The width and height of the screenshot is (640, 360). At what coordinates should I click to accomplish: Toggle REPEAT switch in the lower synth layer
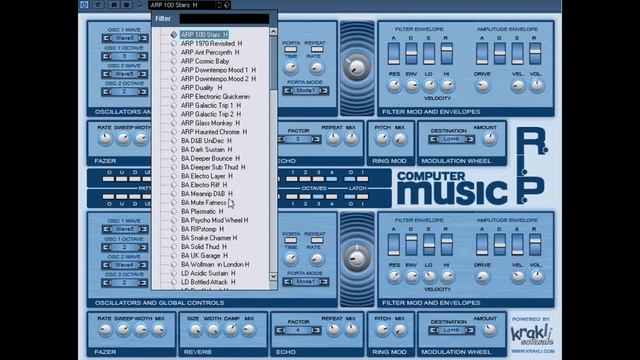(x=316, y=240)
